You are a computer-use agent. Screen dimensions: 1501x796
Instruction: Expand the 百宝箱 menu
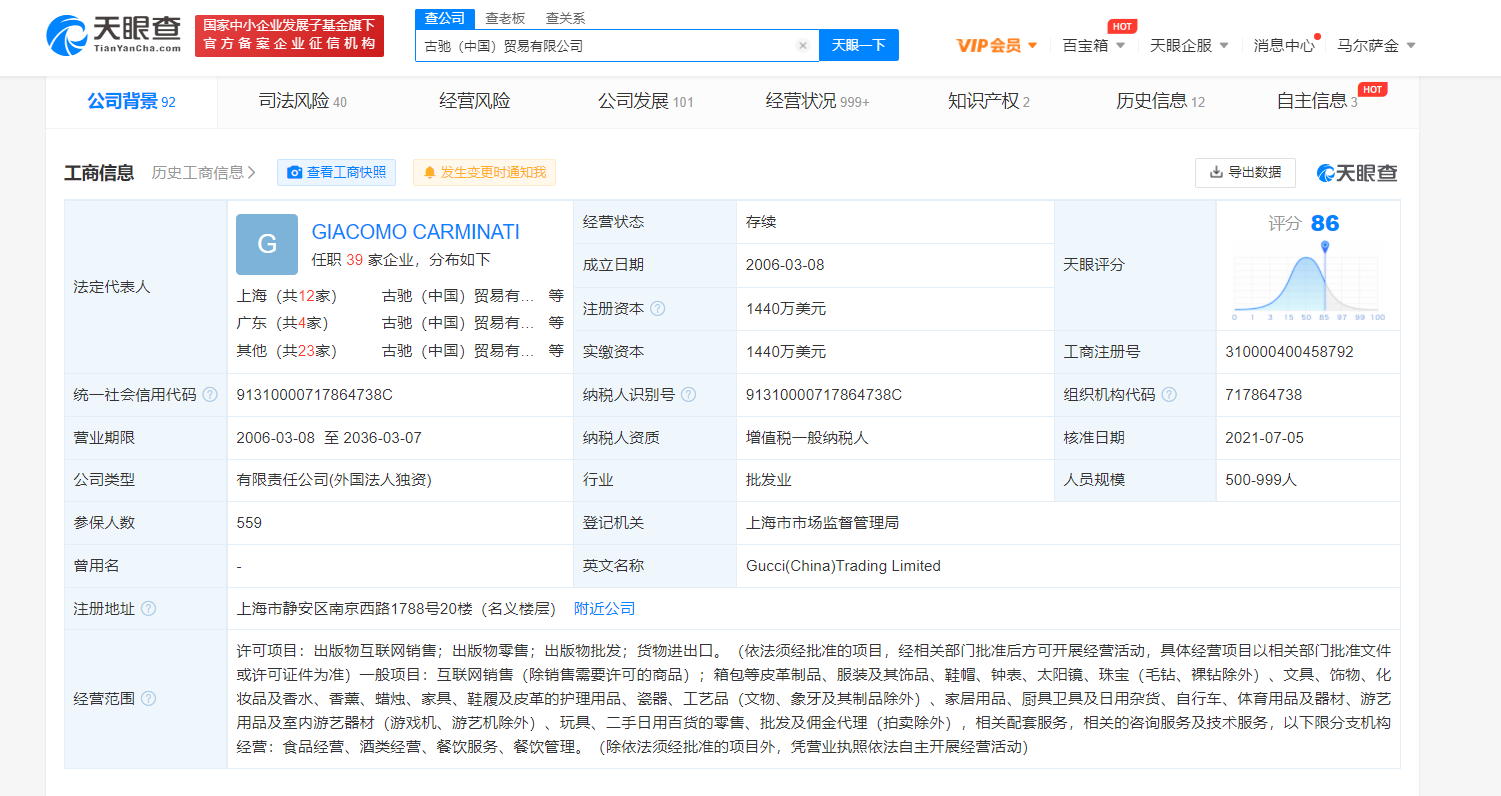click(1093, 45)
